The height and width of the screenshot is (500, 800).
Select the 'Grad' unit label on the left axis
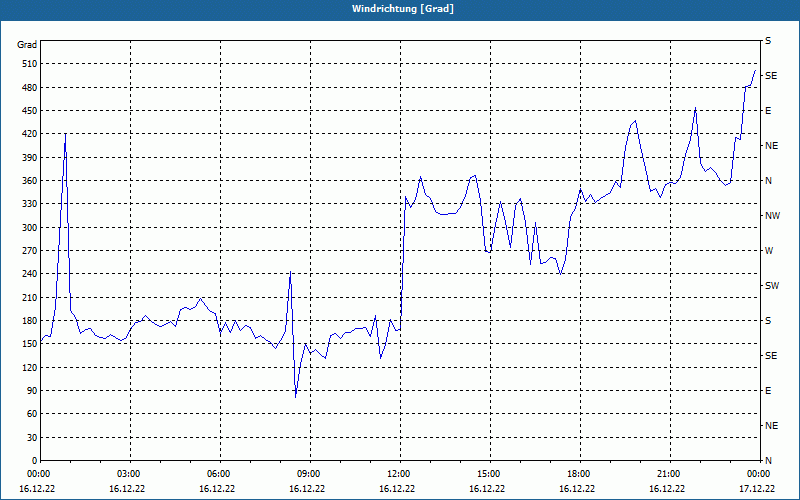27,45
